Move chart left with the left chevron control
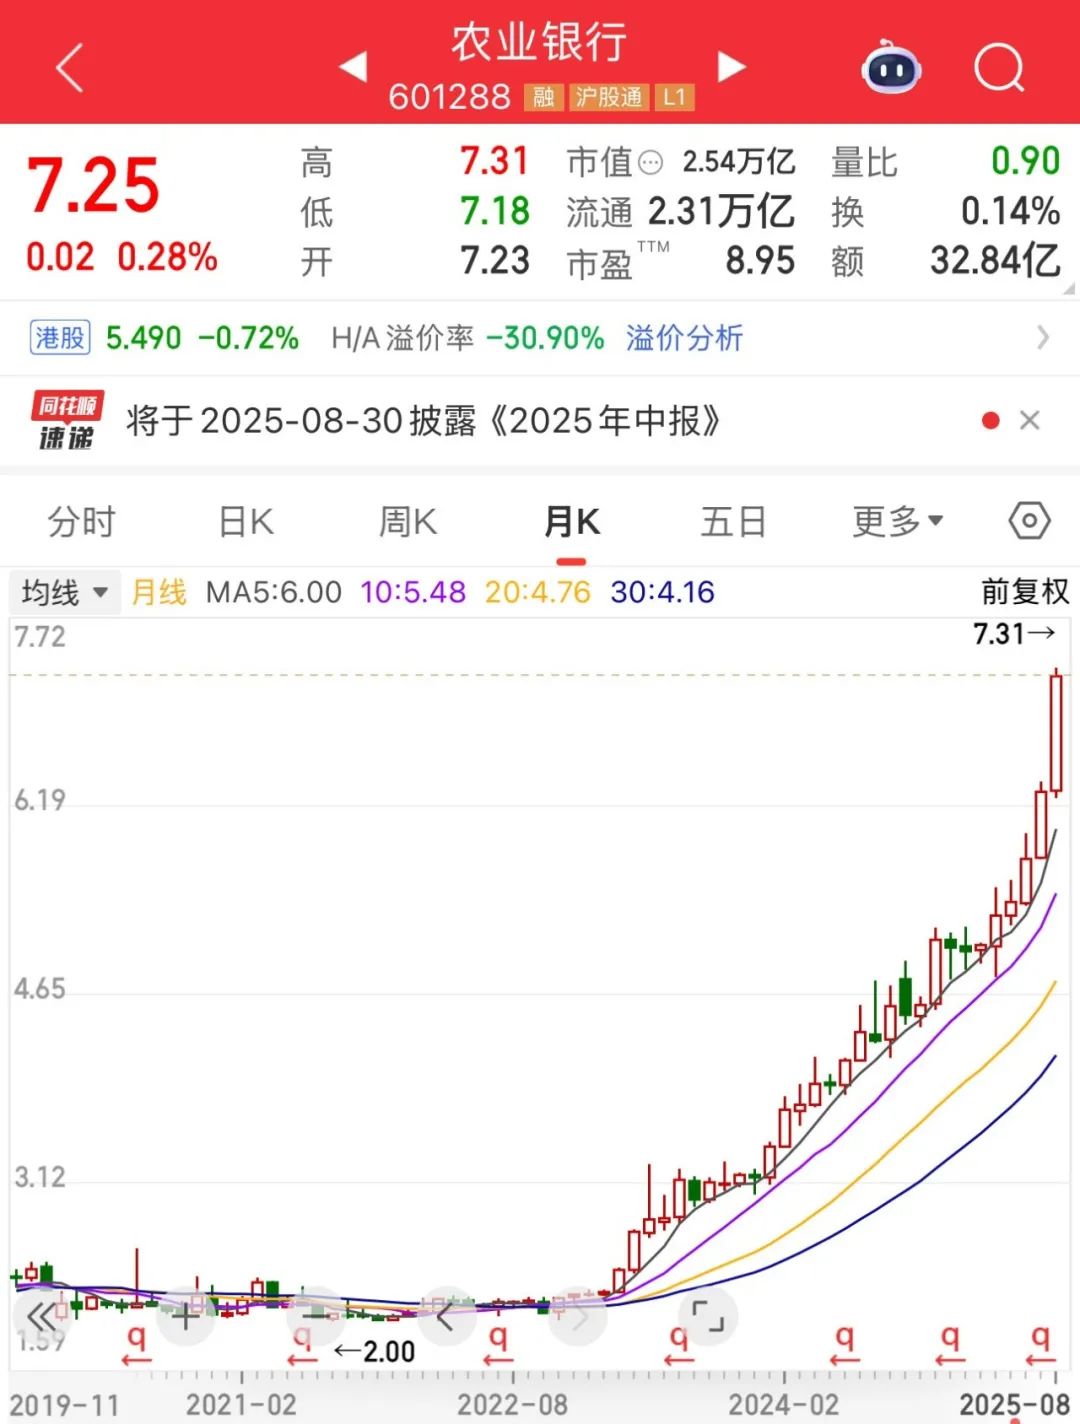 (446, 1316)
